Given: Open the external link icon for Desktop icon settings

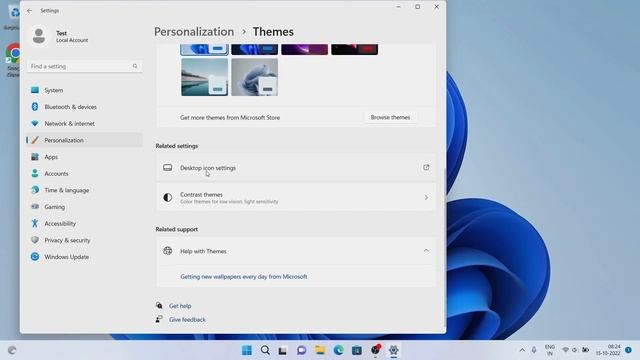Looking at the screenshot, I should pyautogui.click(x=426, y=167).
